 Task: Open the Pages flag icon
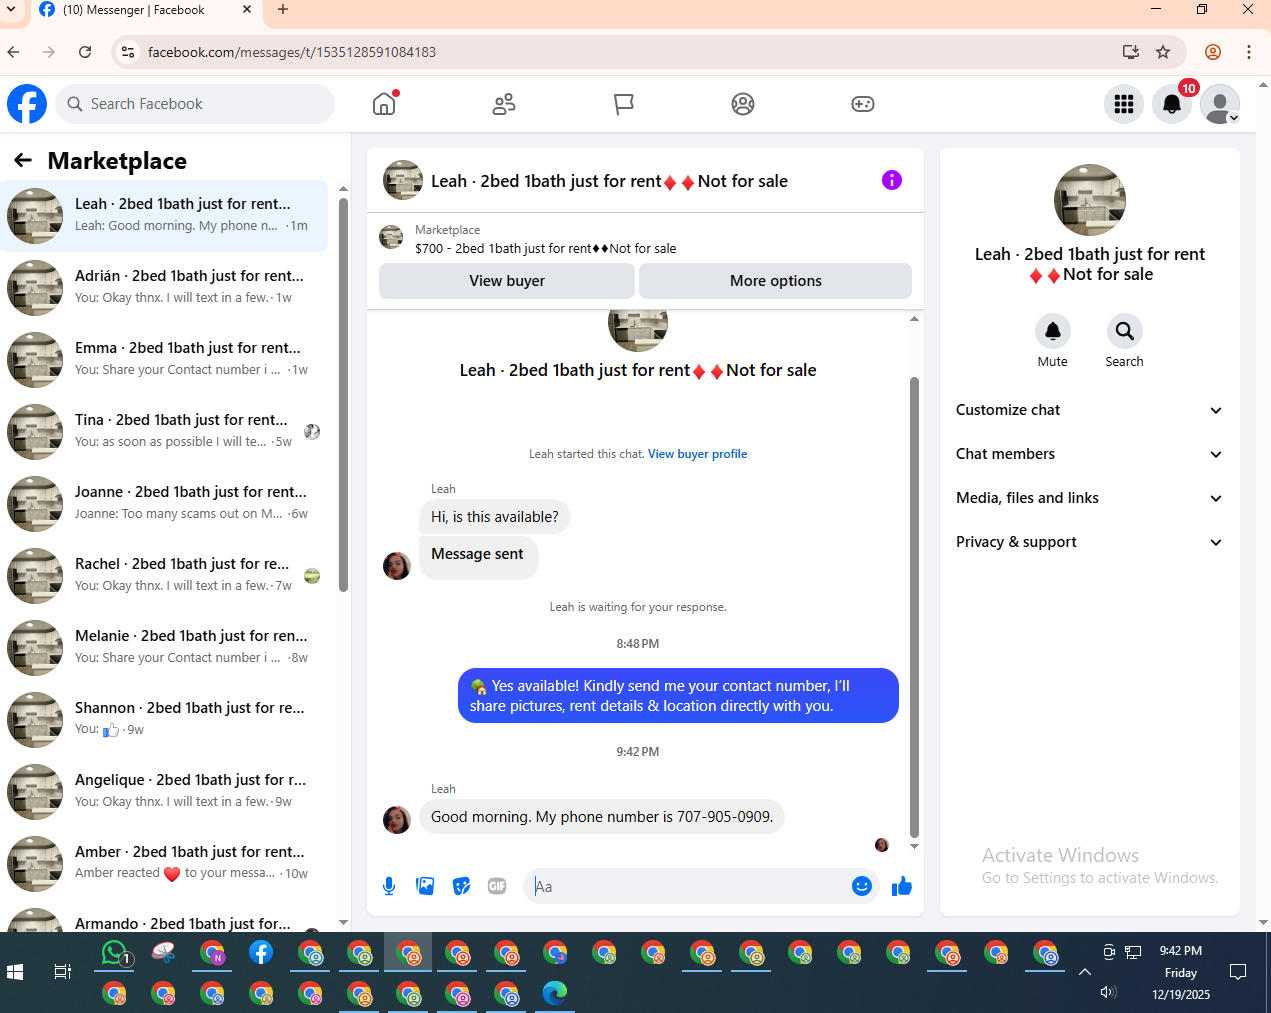click(x=624, y=104)
